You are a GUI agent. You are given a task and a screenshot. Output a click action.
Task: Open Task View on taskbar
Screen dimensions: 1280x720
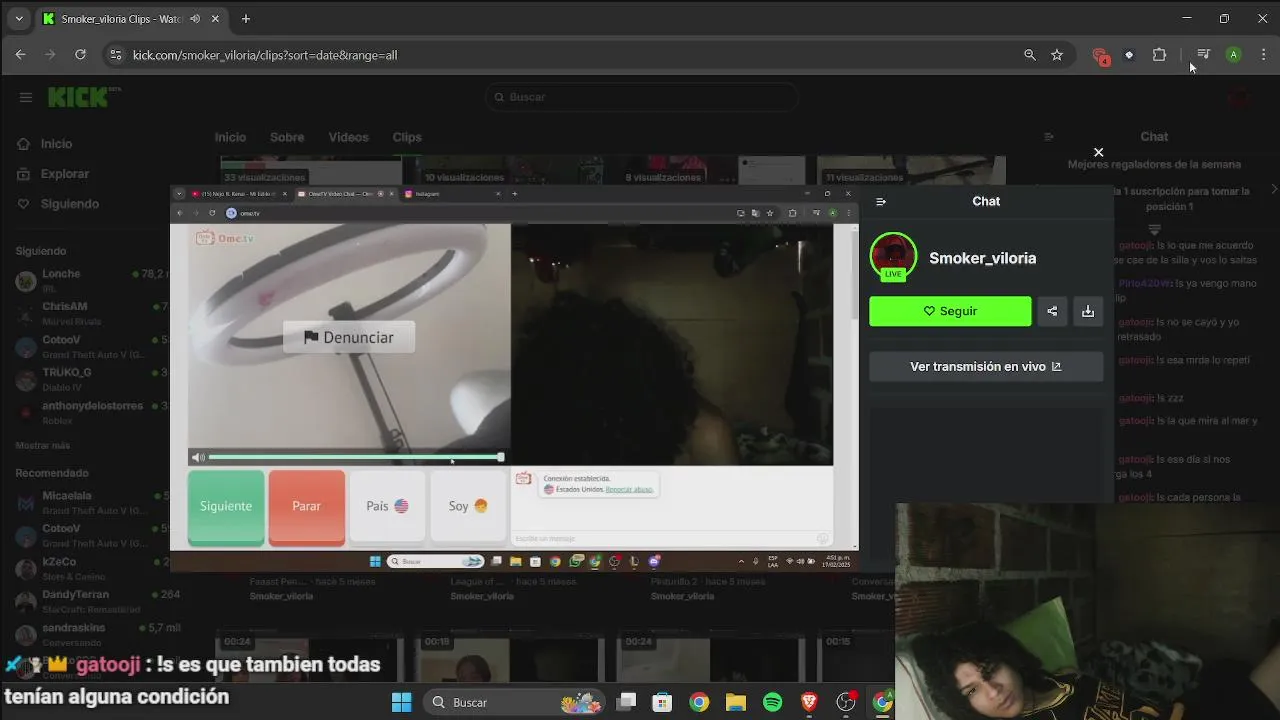[x=626, y=702]
